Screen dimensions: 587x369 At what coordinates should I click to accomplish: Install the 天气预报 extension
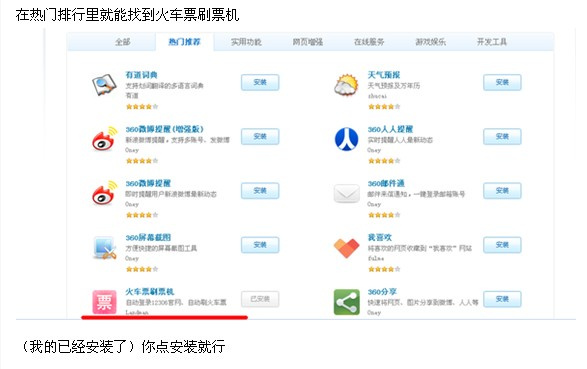pyautogui.click(x=502, y=82)
